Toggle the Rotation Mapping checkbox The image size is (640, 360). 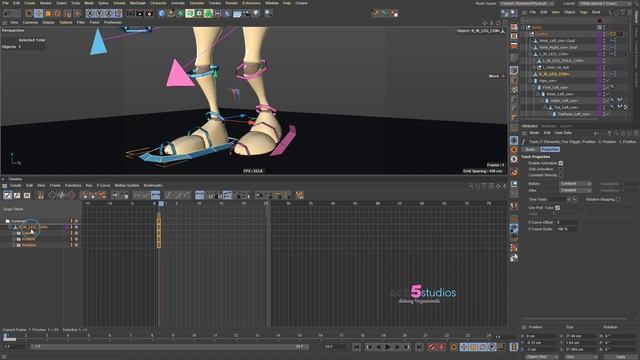click(619, 199)
